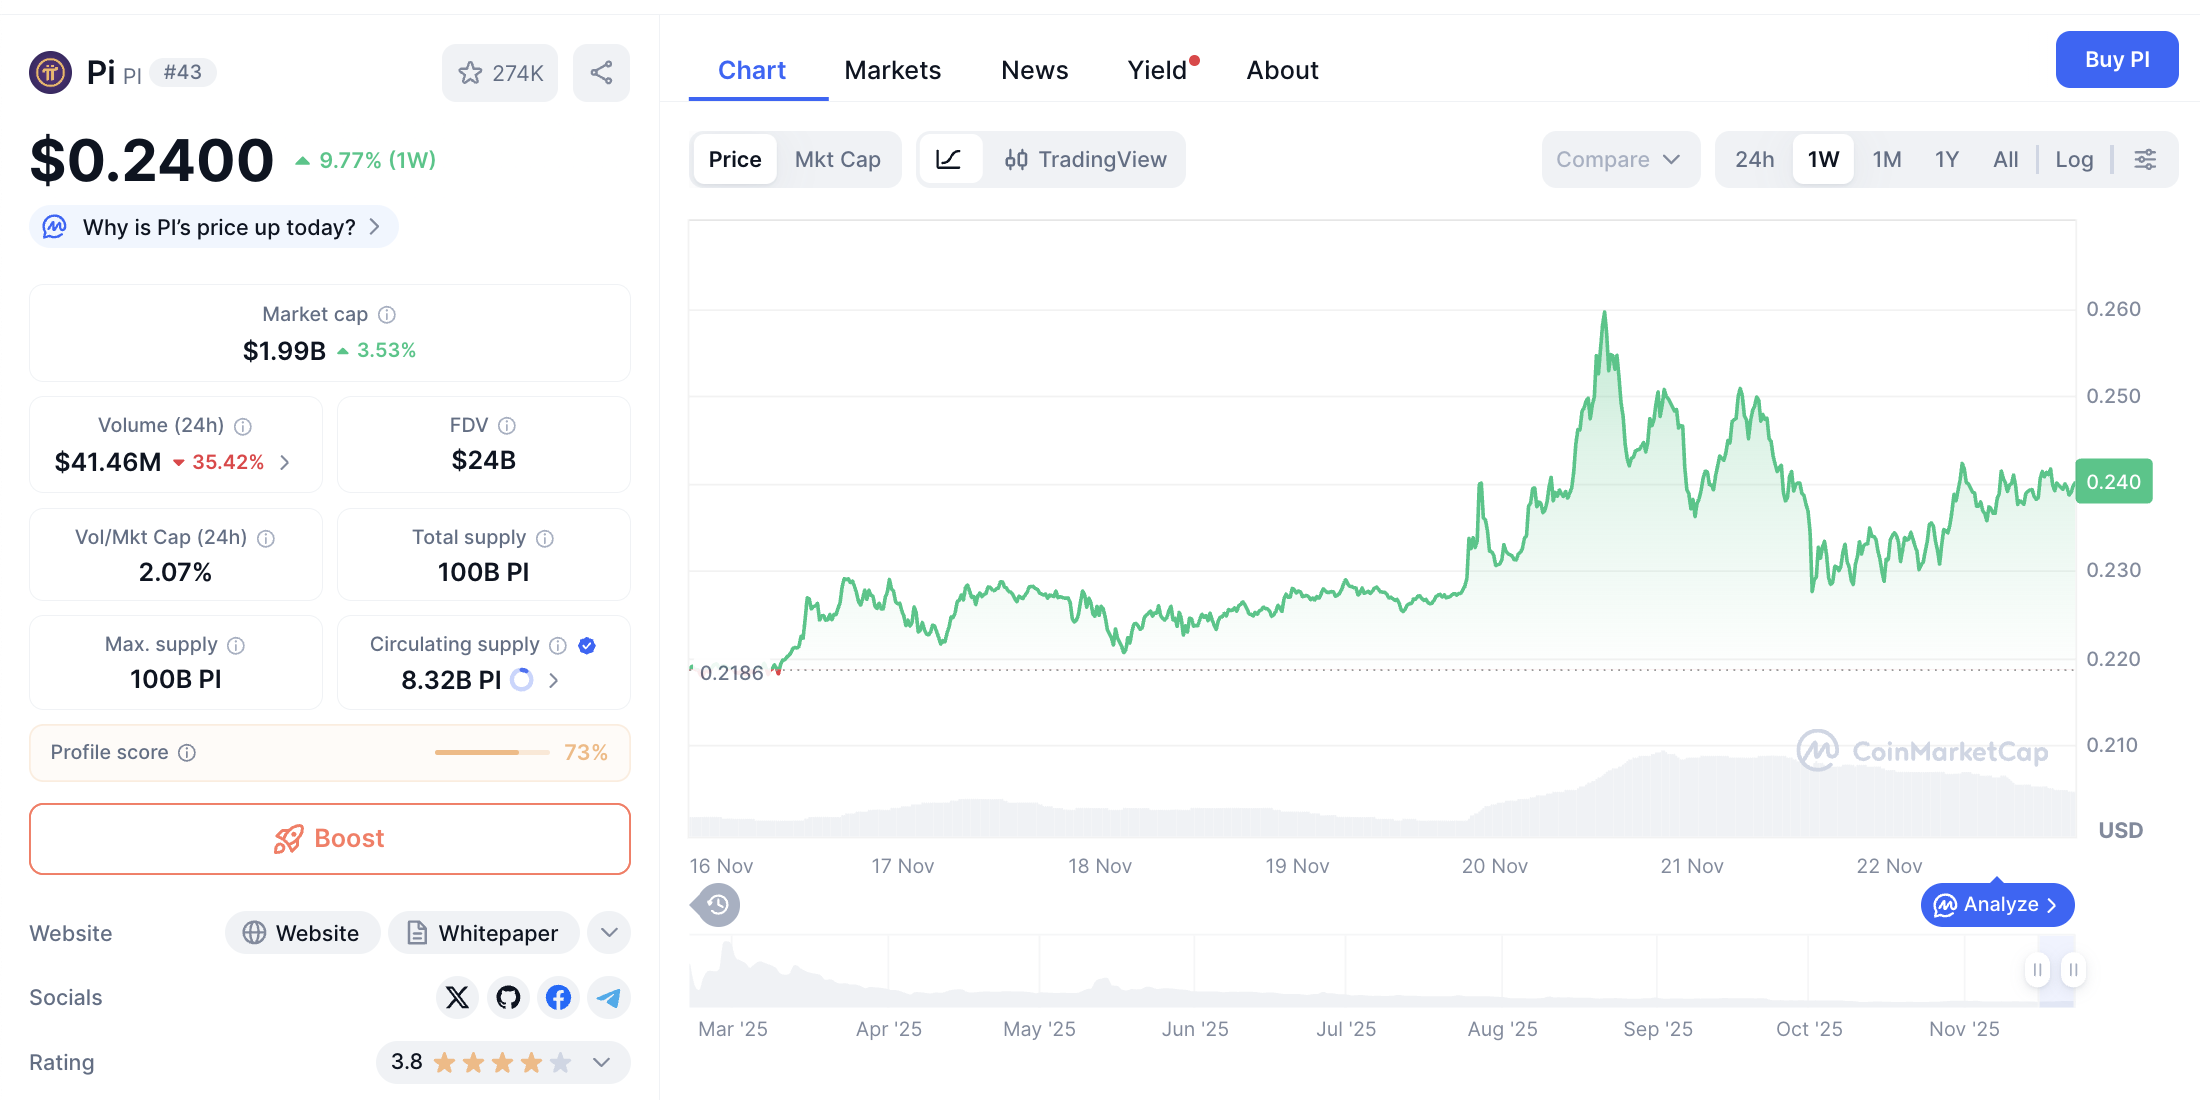Click the Buy PI button
The width and height of the screenshot is (2200, 1100).
pyautogui.click(x=2117, y=59)
